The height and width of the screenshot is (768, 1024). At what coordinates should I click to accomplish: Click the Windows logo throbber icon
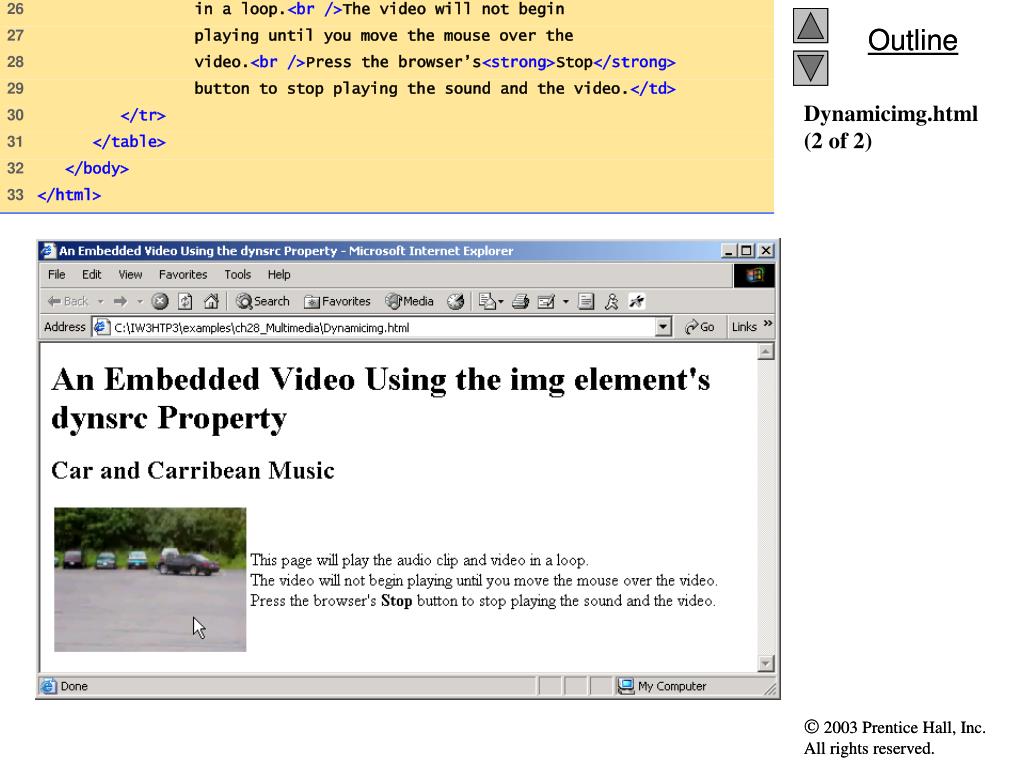(754, 275)
